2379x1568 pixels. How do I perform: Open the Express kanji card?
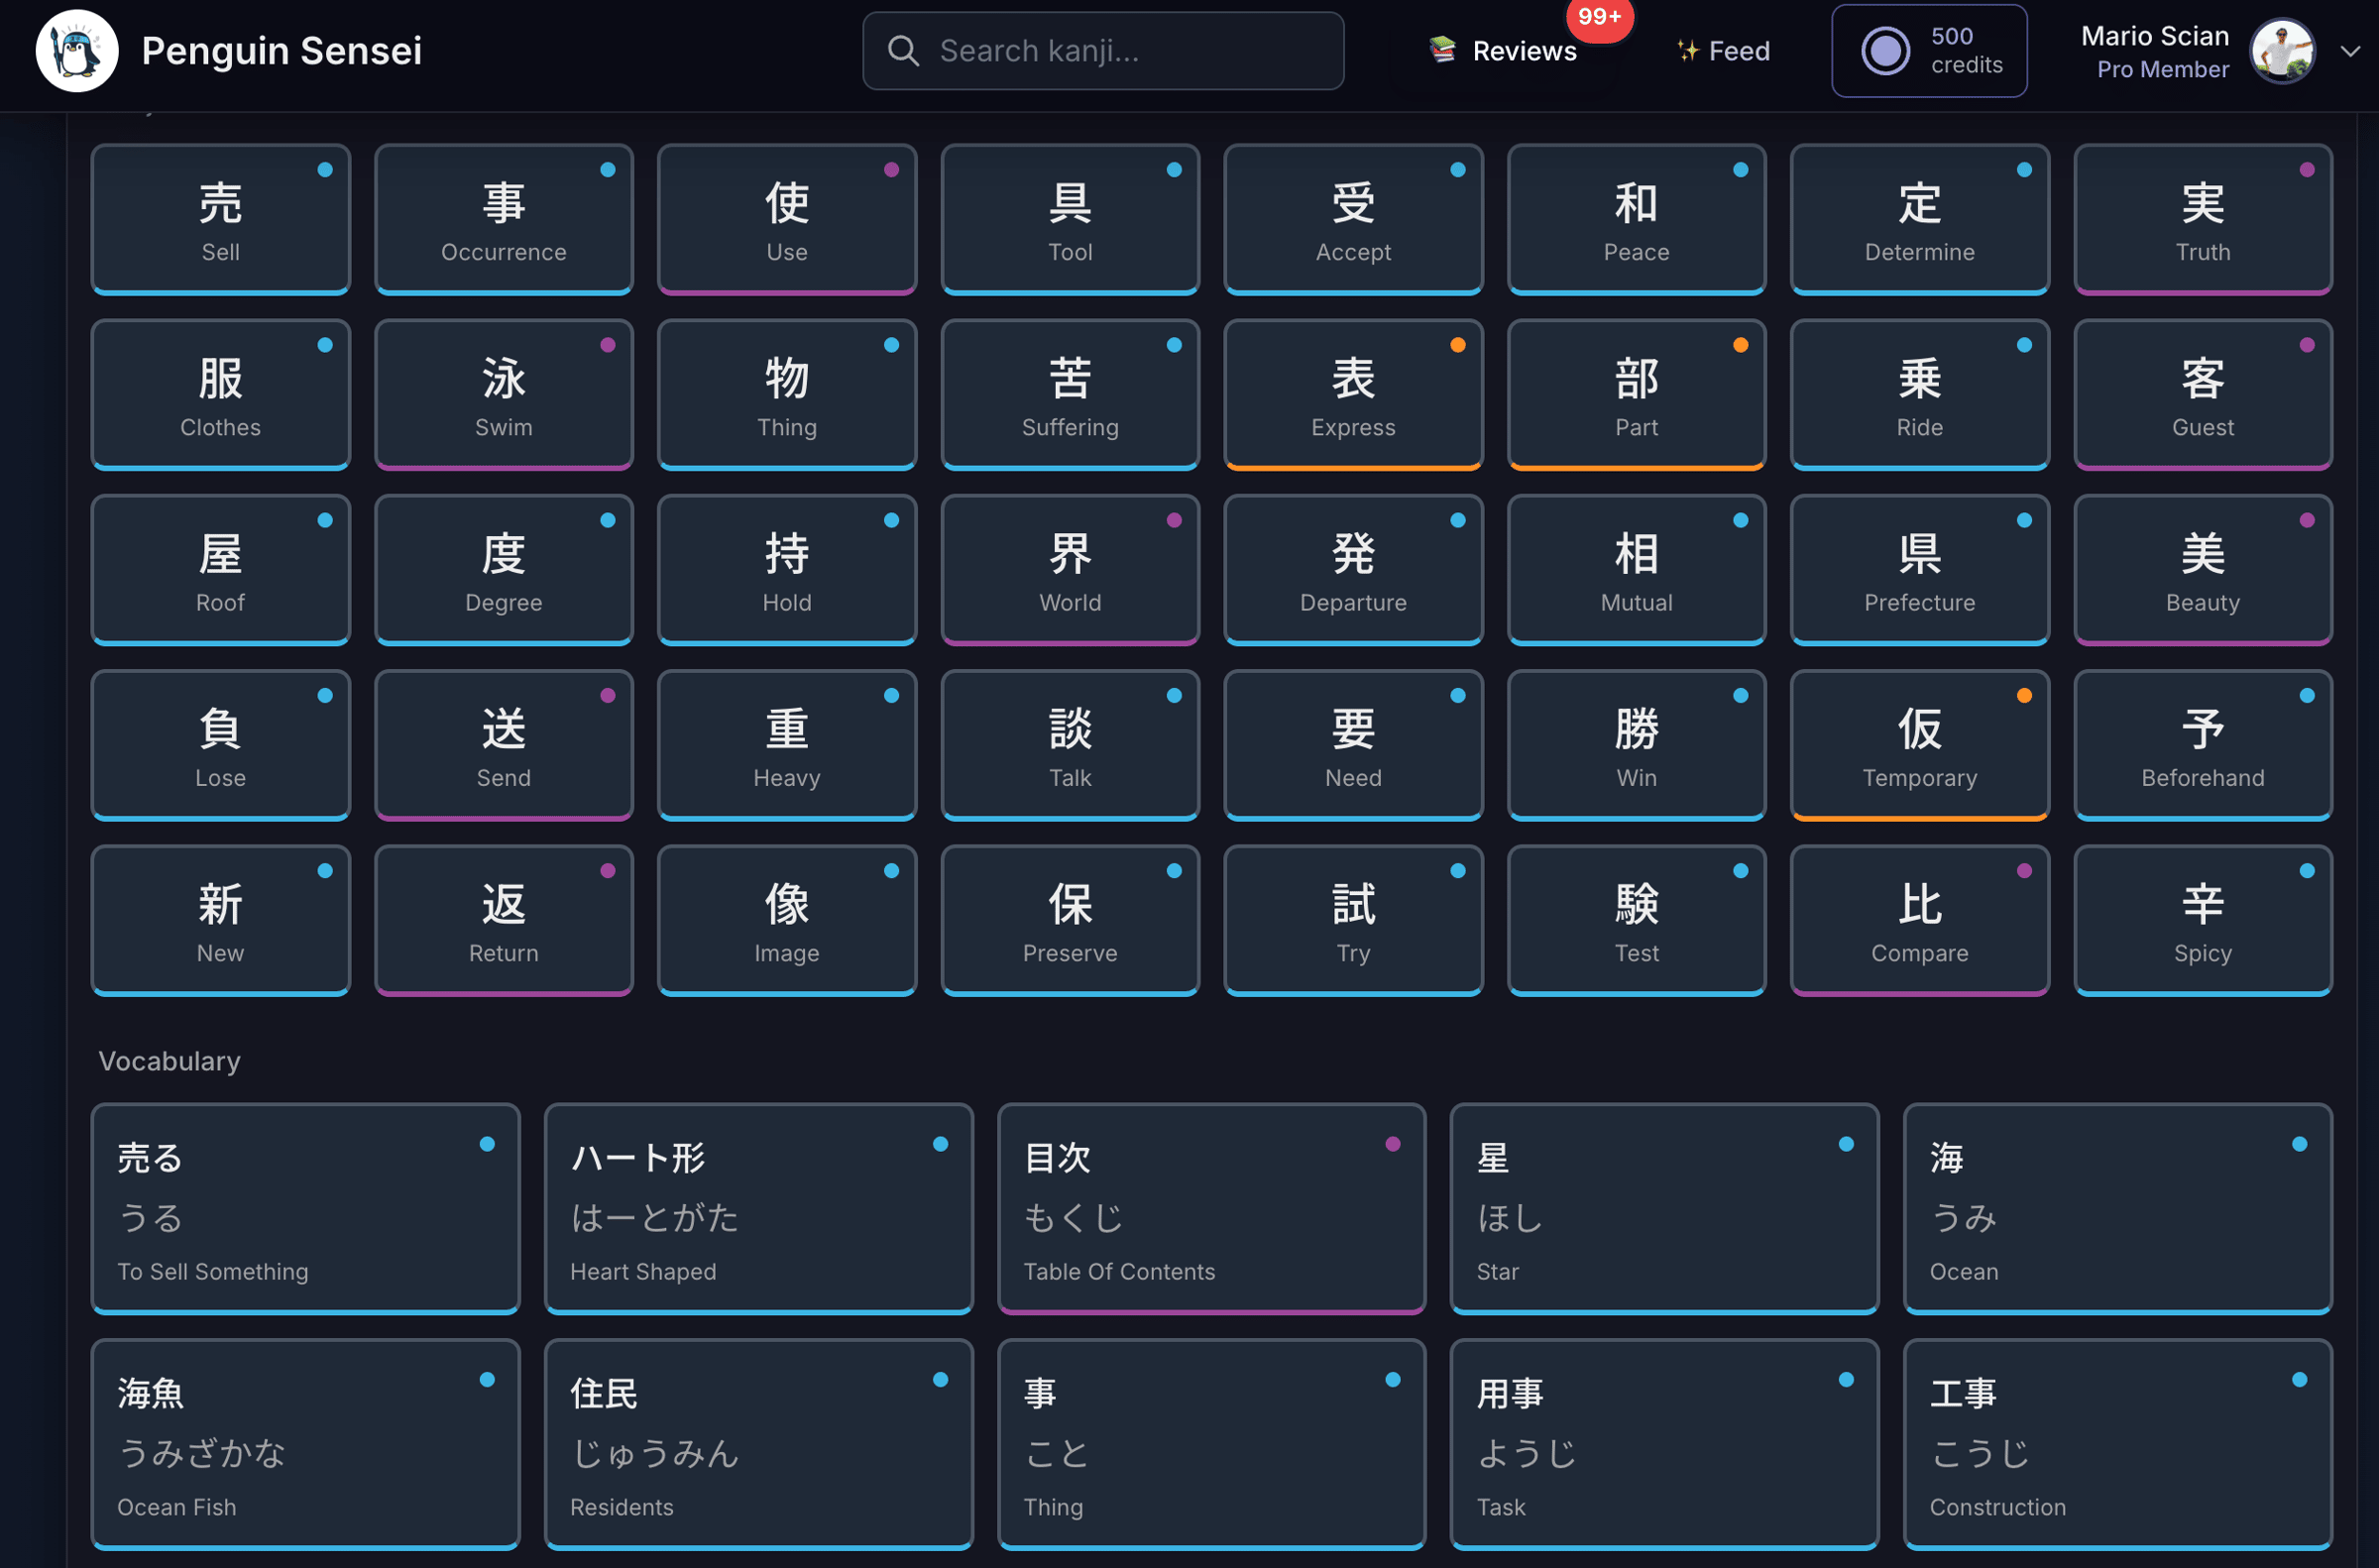coord(1353,395)
